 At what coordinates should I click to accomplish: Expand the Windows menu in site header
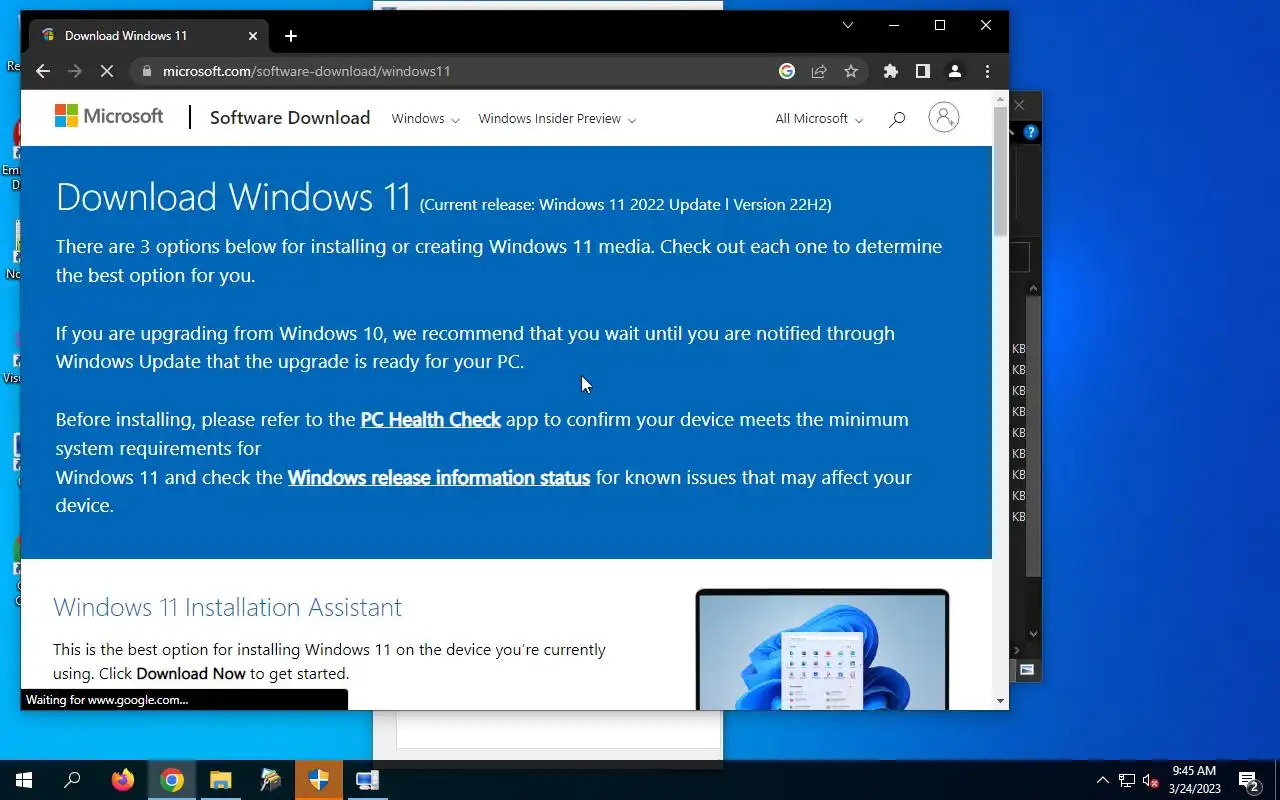click(x=426, y=118)
